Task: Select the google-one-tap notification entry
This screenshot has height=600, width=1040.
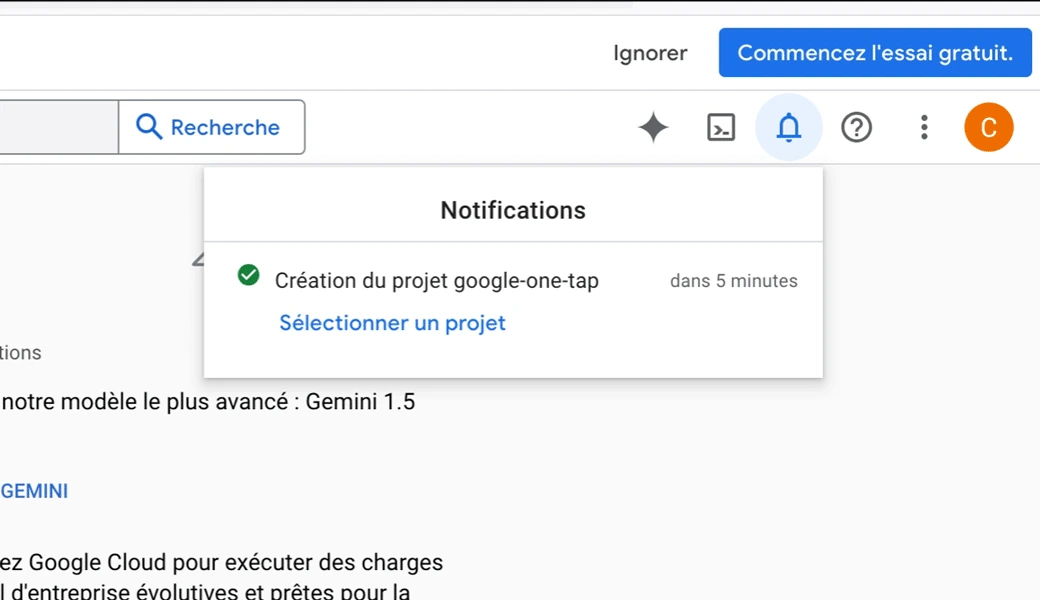Action: [x=436, y=281]
